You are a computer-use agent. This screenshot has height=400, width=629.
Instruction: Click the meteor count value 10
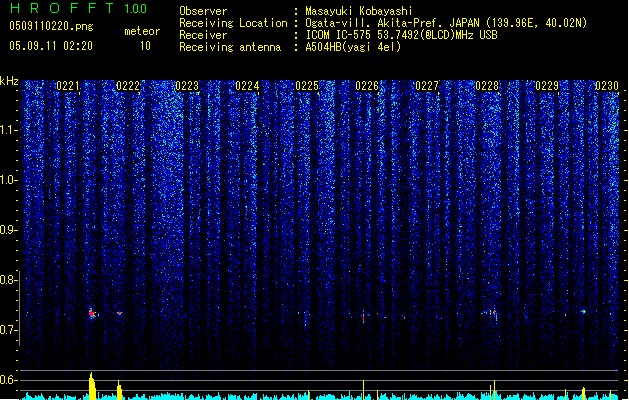(x=145, y=46)
